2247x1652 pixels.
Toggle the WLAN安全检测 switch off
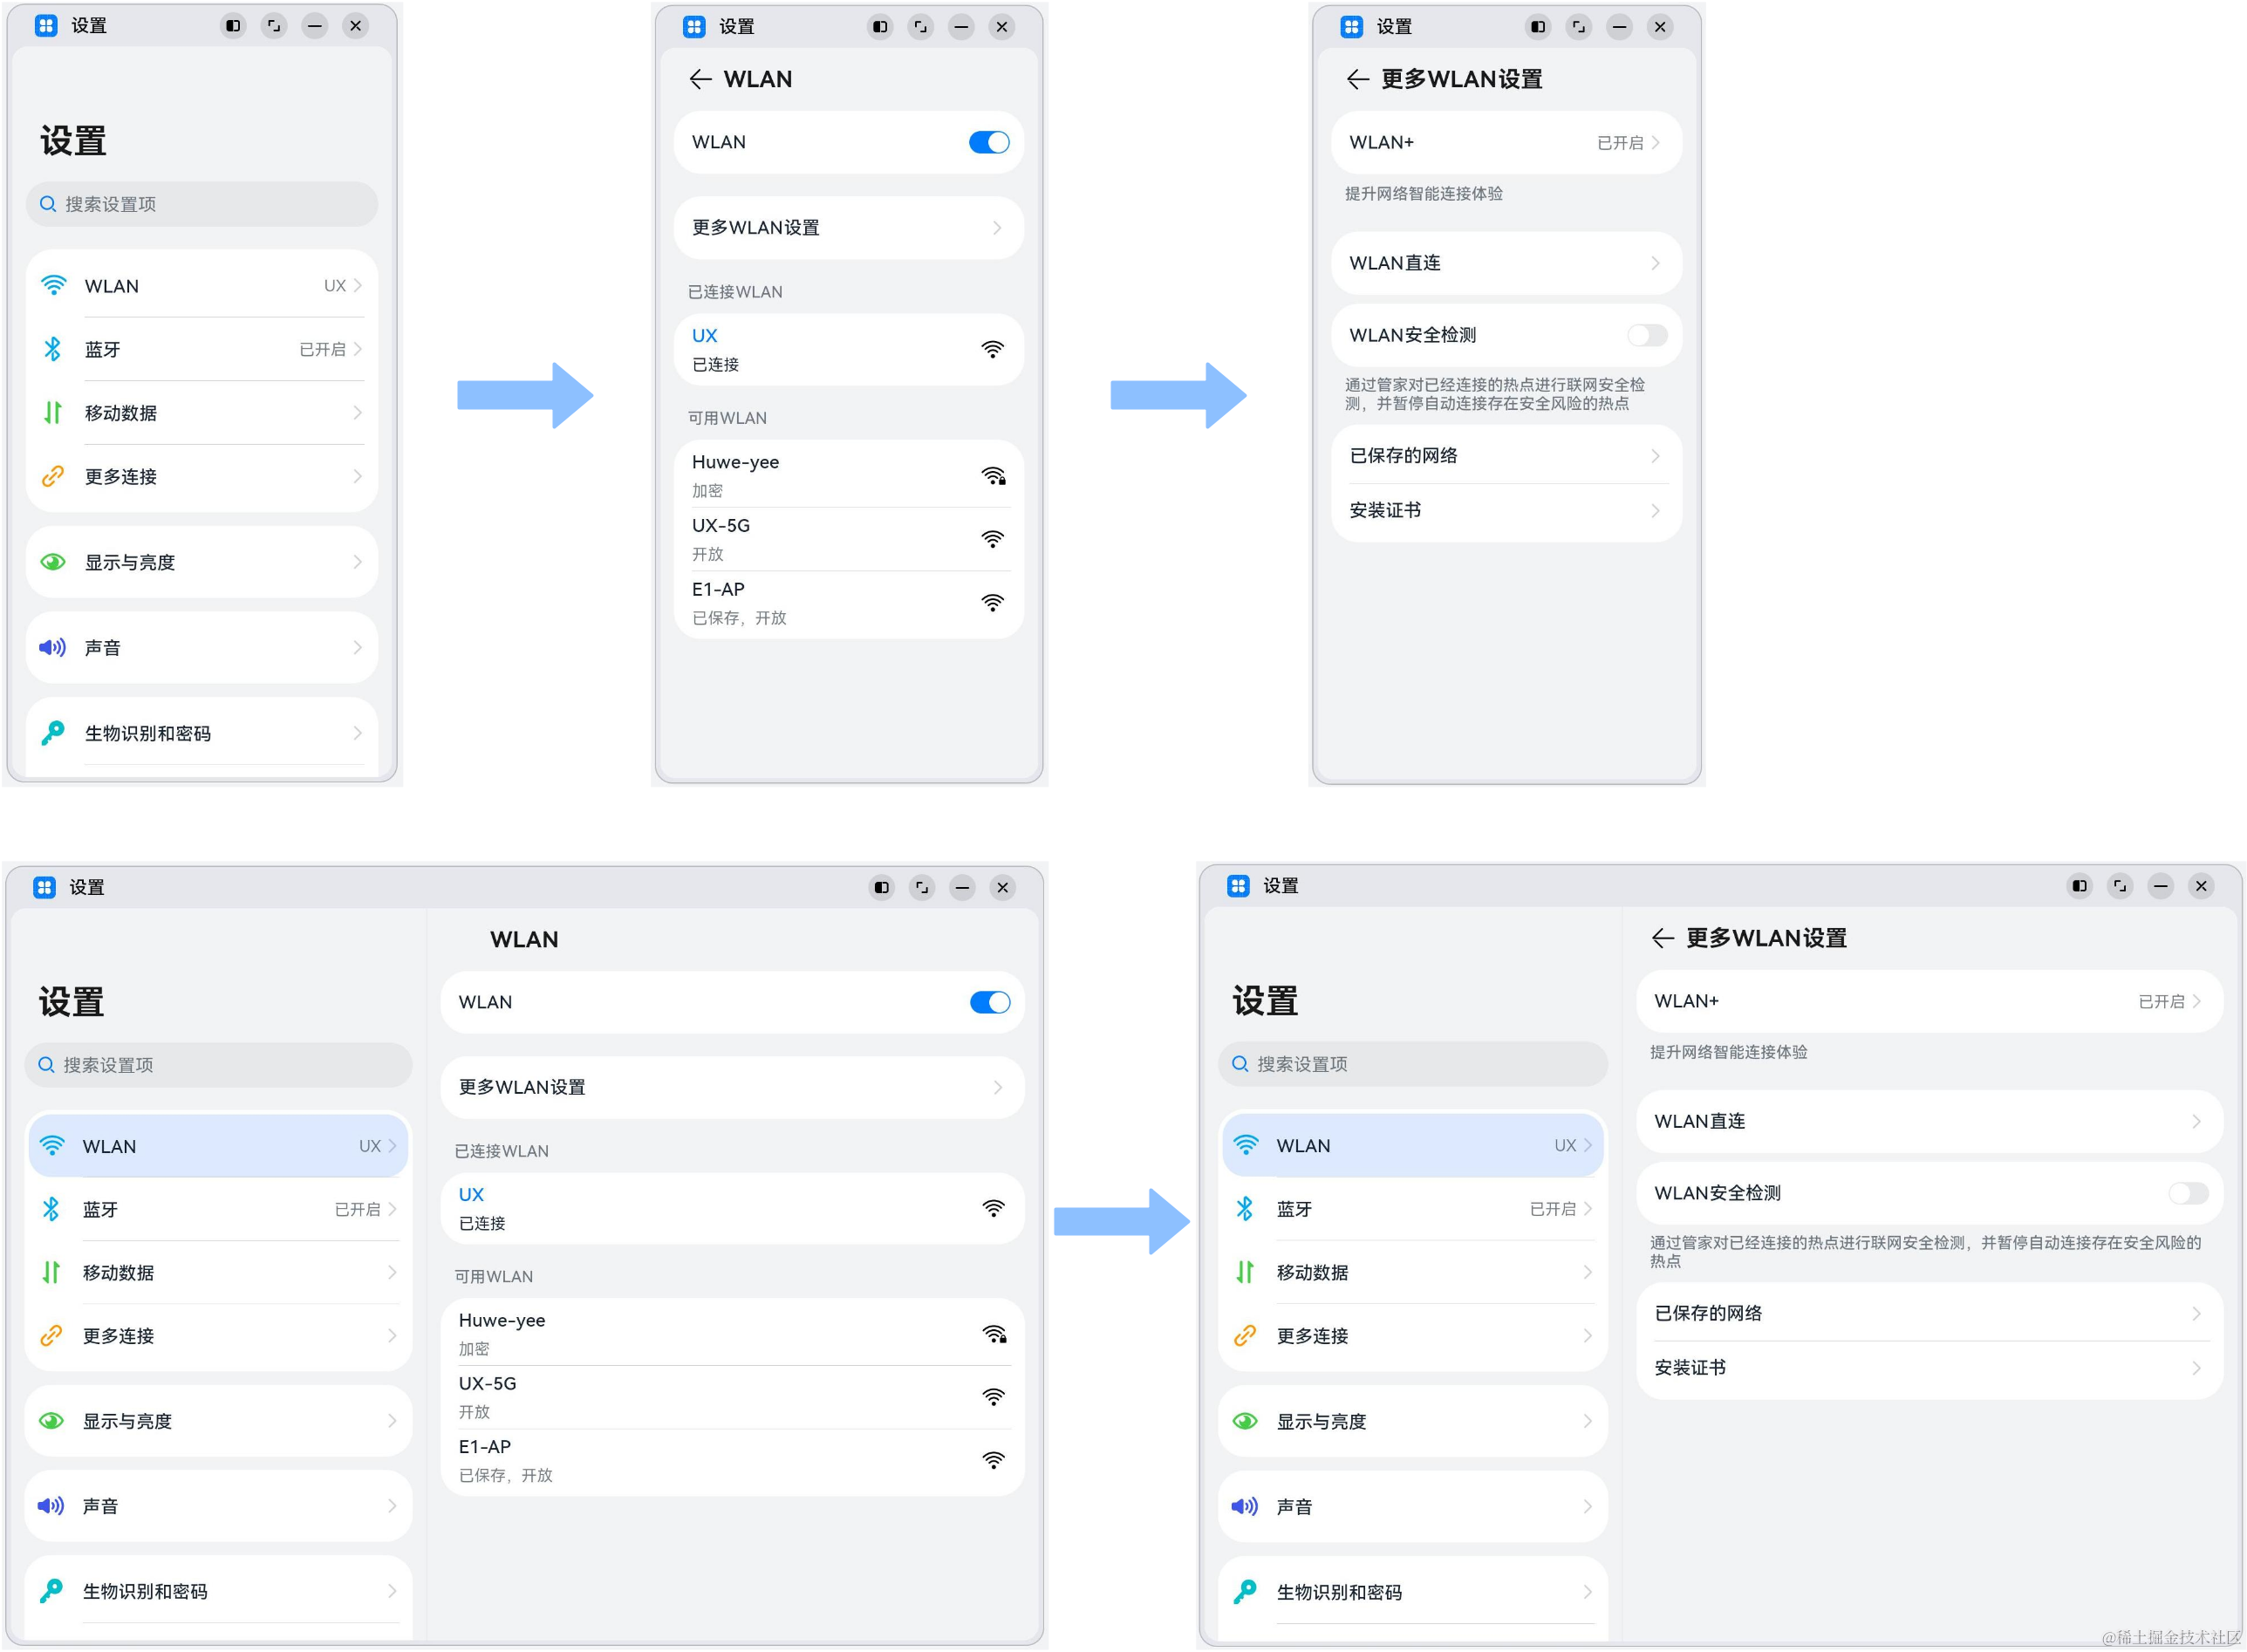coord(2186,1191)
